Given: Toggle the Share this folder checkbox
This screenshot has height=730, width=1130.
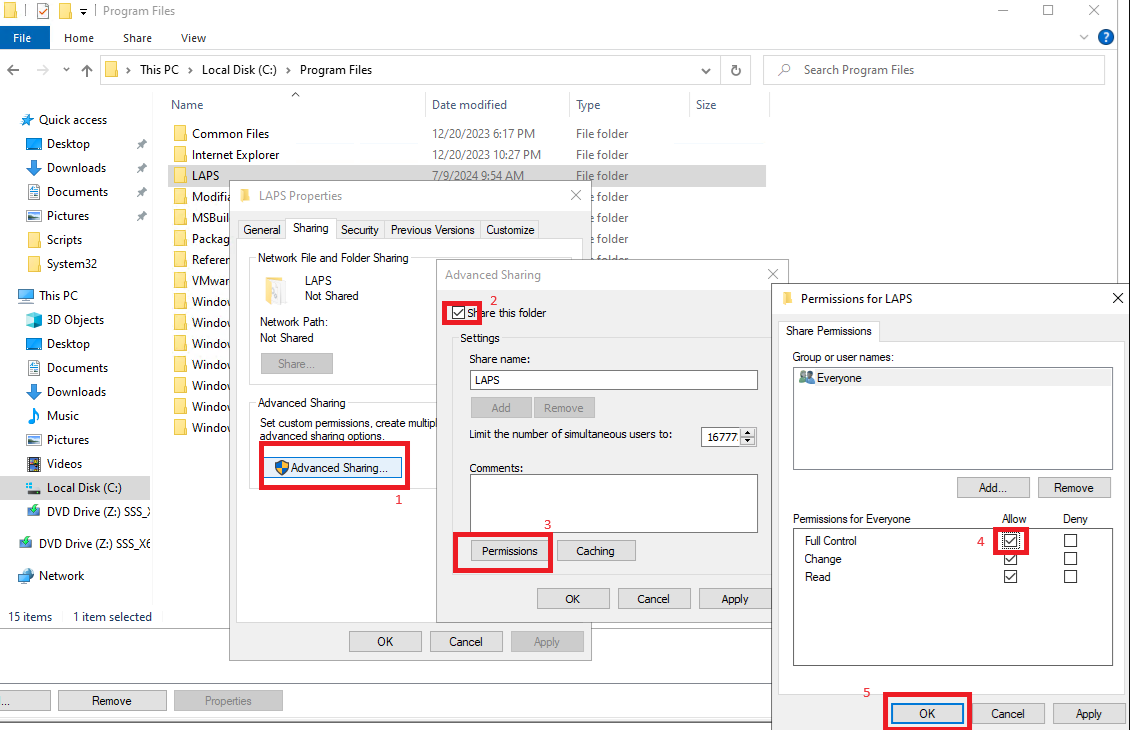Looking at the screenshot, I should (x=459, y=313).
